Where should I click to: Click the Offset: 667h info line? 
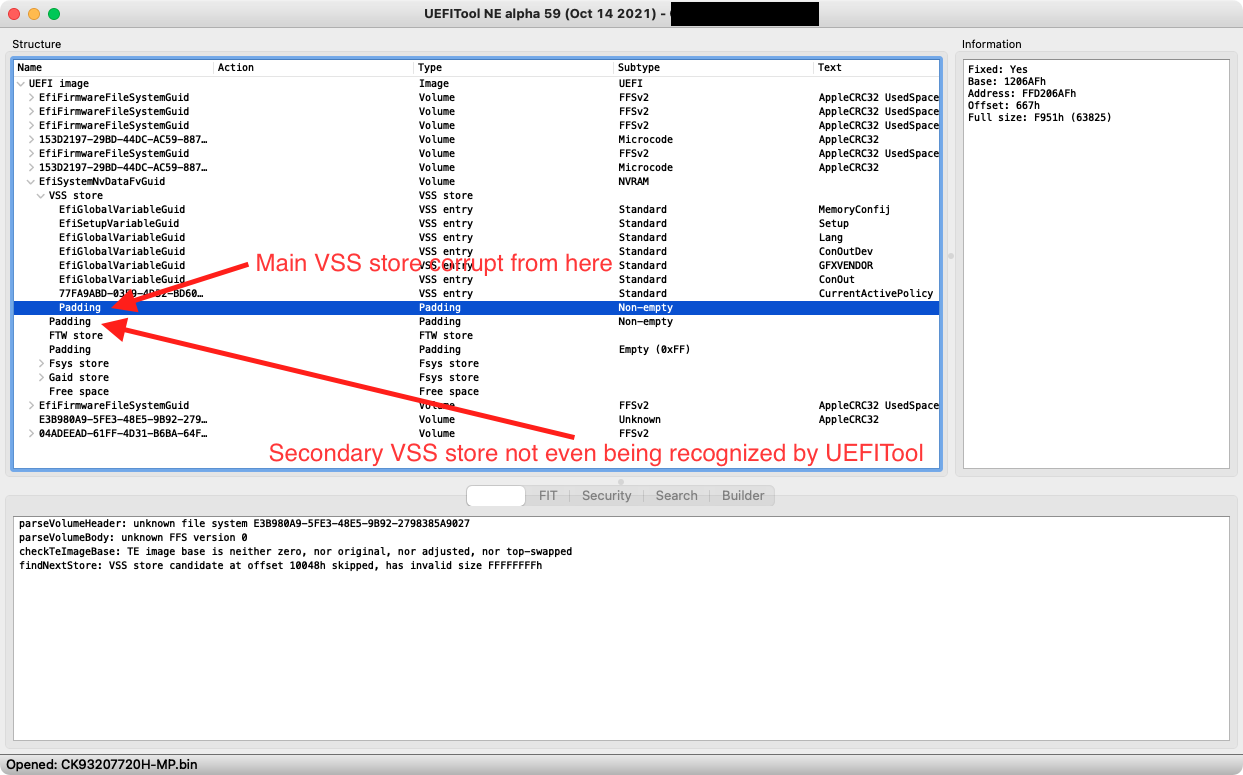coord(1004,106)
